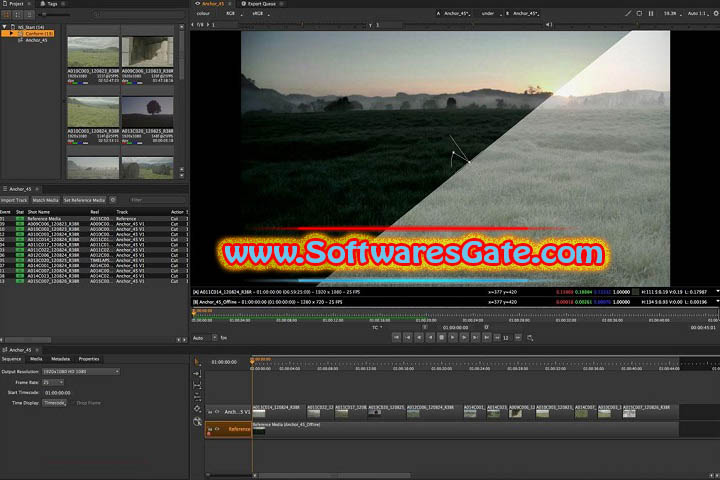Step forward one frame button
Viewport: 720px width, 480px height.
click(464, 338)
